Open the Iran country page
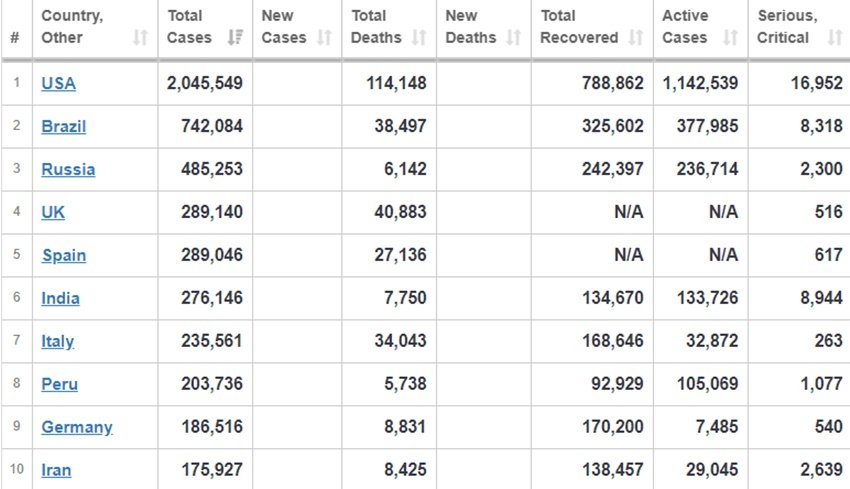The width and height of the screenshot is (850, 489). (56, 470)
